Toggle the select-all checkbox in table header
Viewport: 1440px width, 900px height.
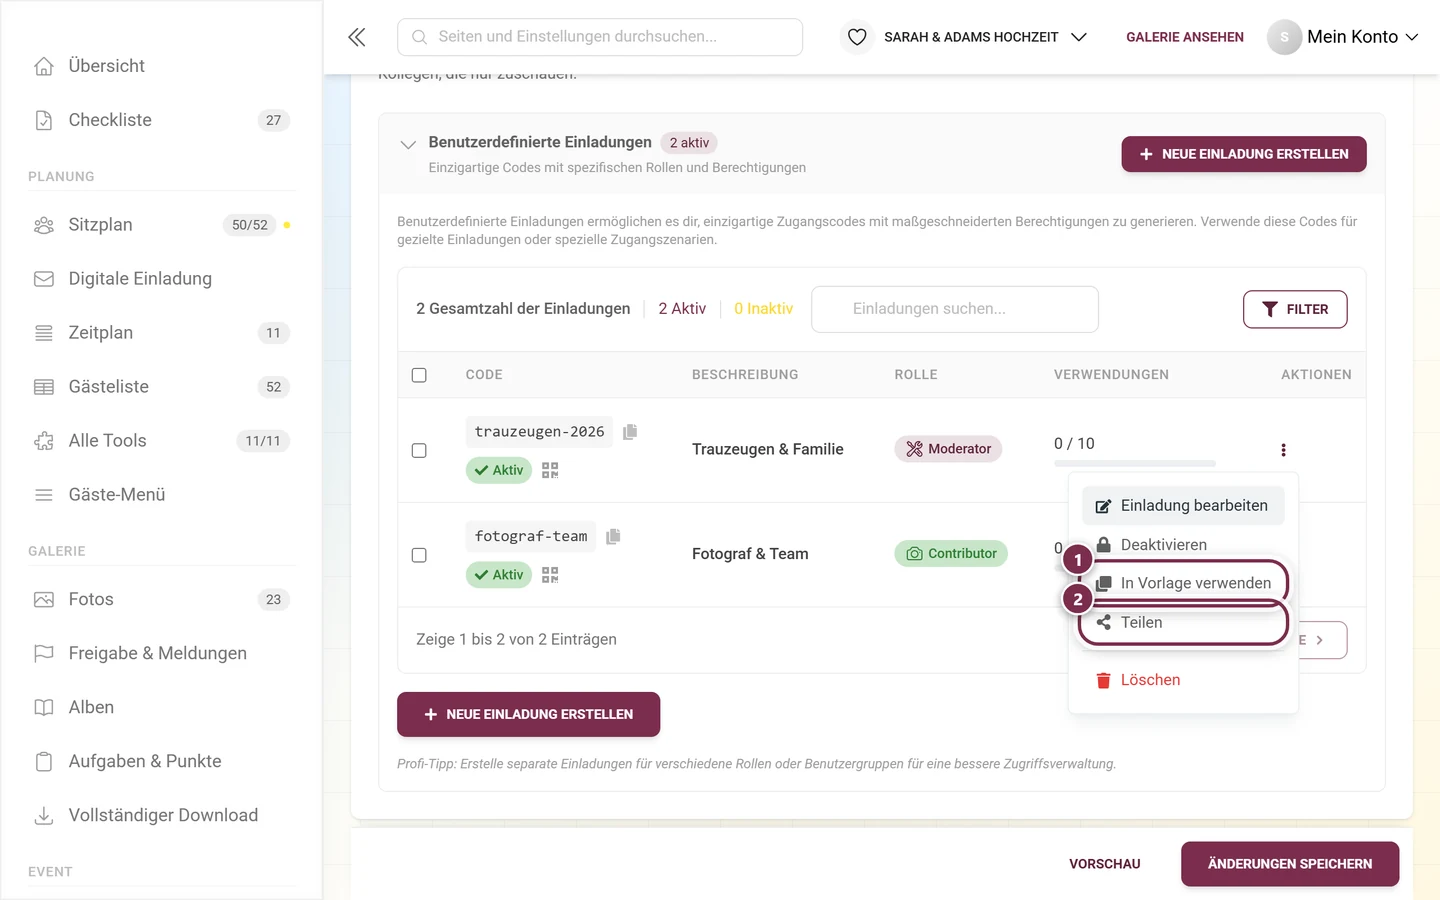419,375
